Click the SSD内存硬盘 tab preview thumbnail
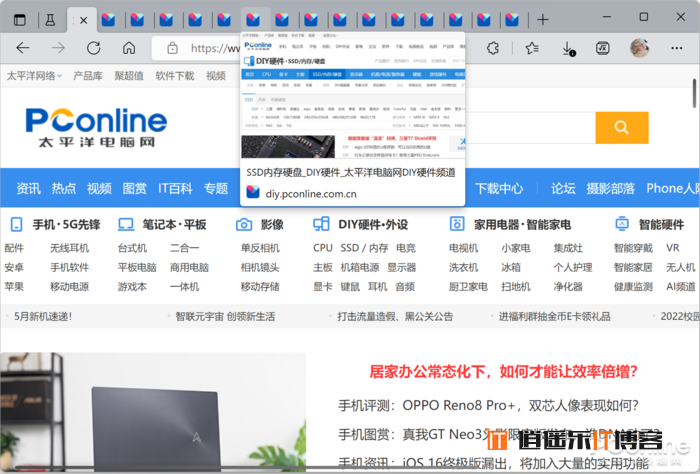700x474 pixels. (x=353, y=95)
